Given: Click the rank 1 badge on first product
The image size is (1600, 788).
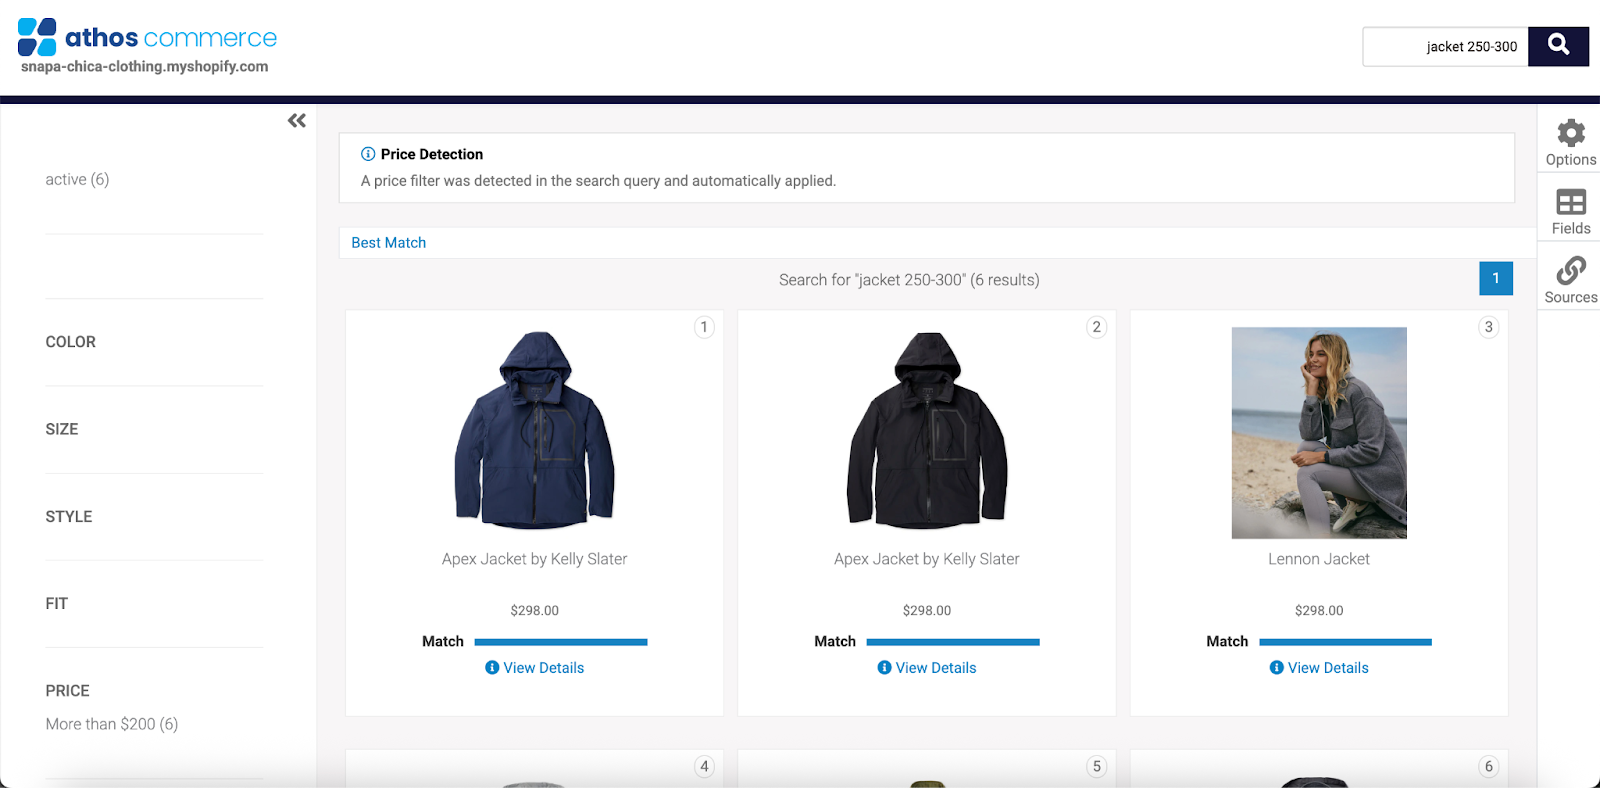Looking at the screenshot, I should click(x=704, y=327).
